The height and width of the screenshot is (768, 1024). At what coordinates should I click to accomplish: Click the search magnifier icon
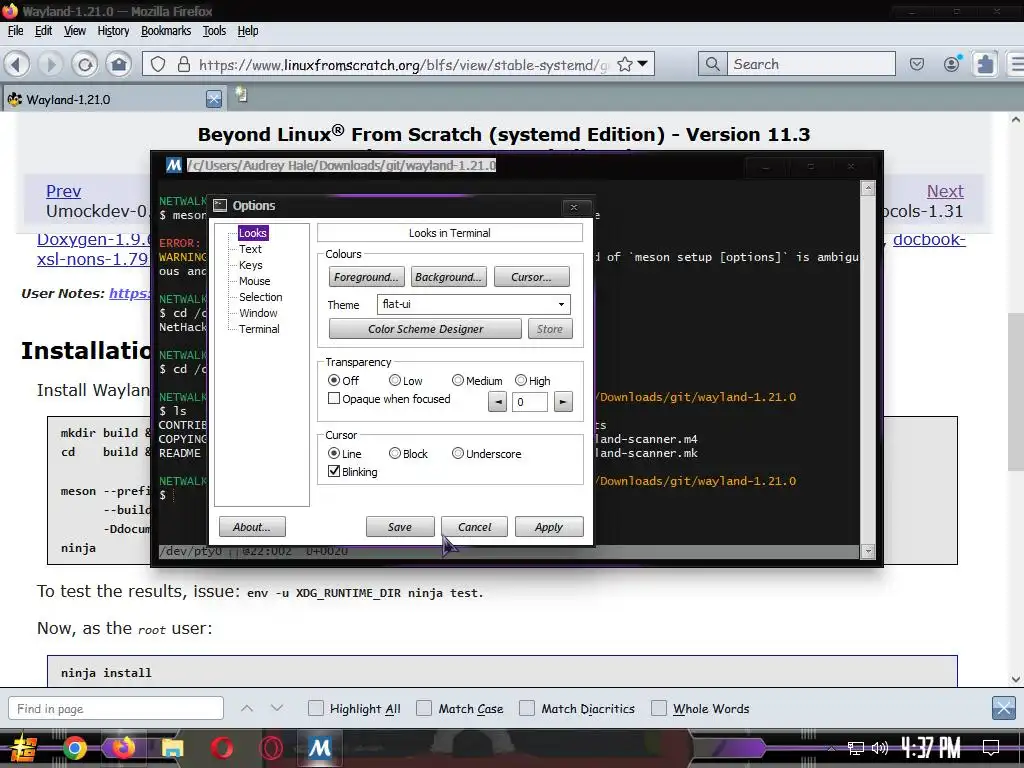coord(712,64)
